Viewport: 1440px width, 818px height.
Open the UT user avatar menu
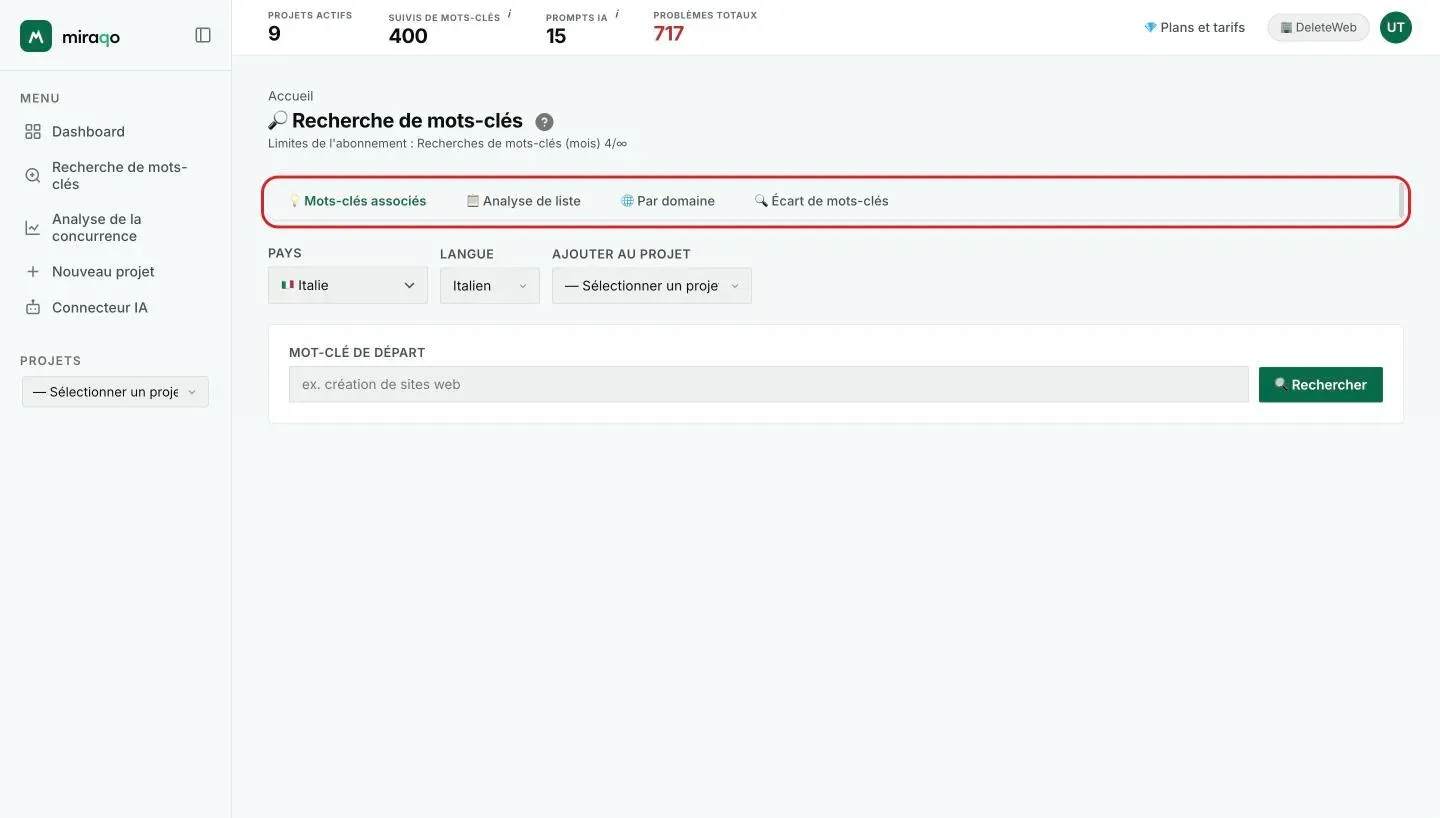click(1396, 28)
